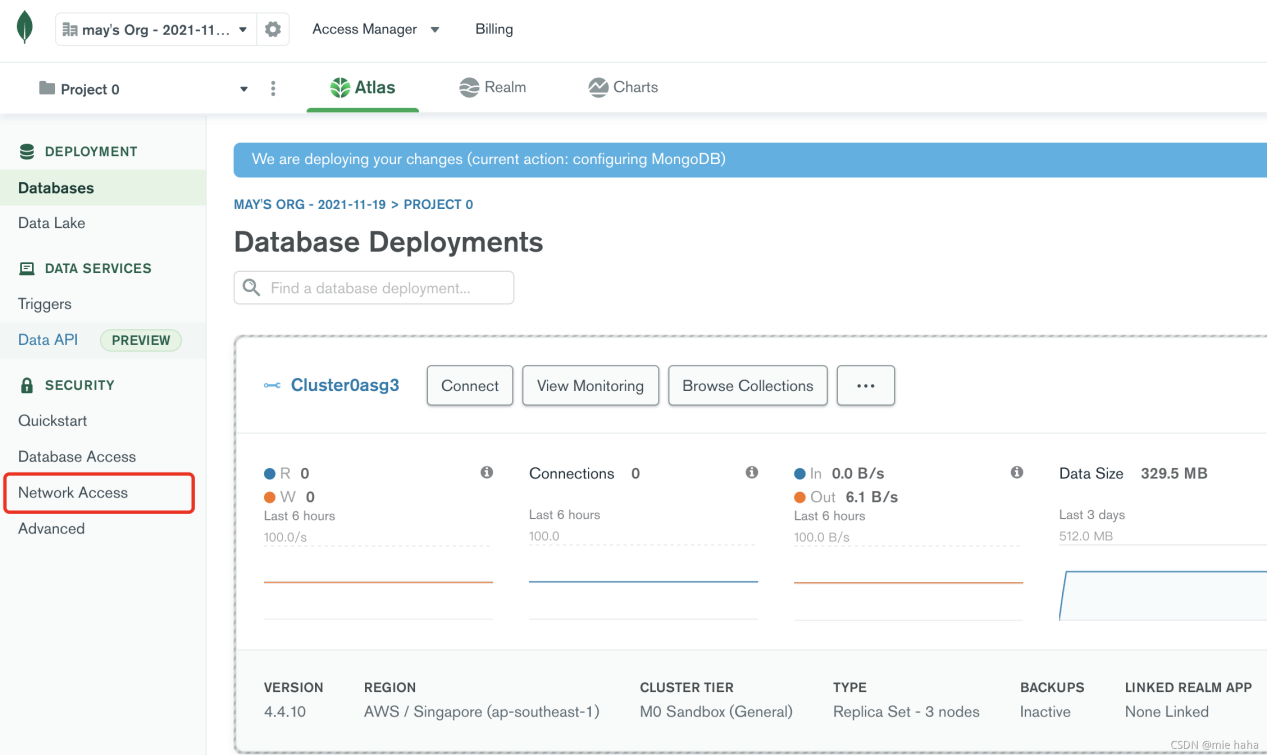Open Network Access in the sidebar

click(x=73, y=493)
